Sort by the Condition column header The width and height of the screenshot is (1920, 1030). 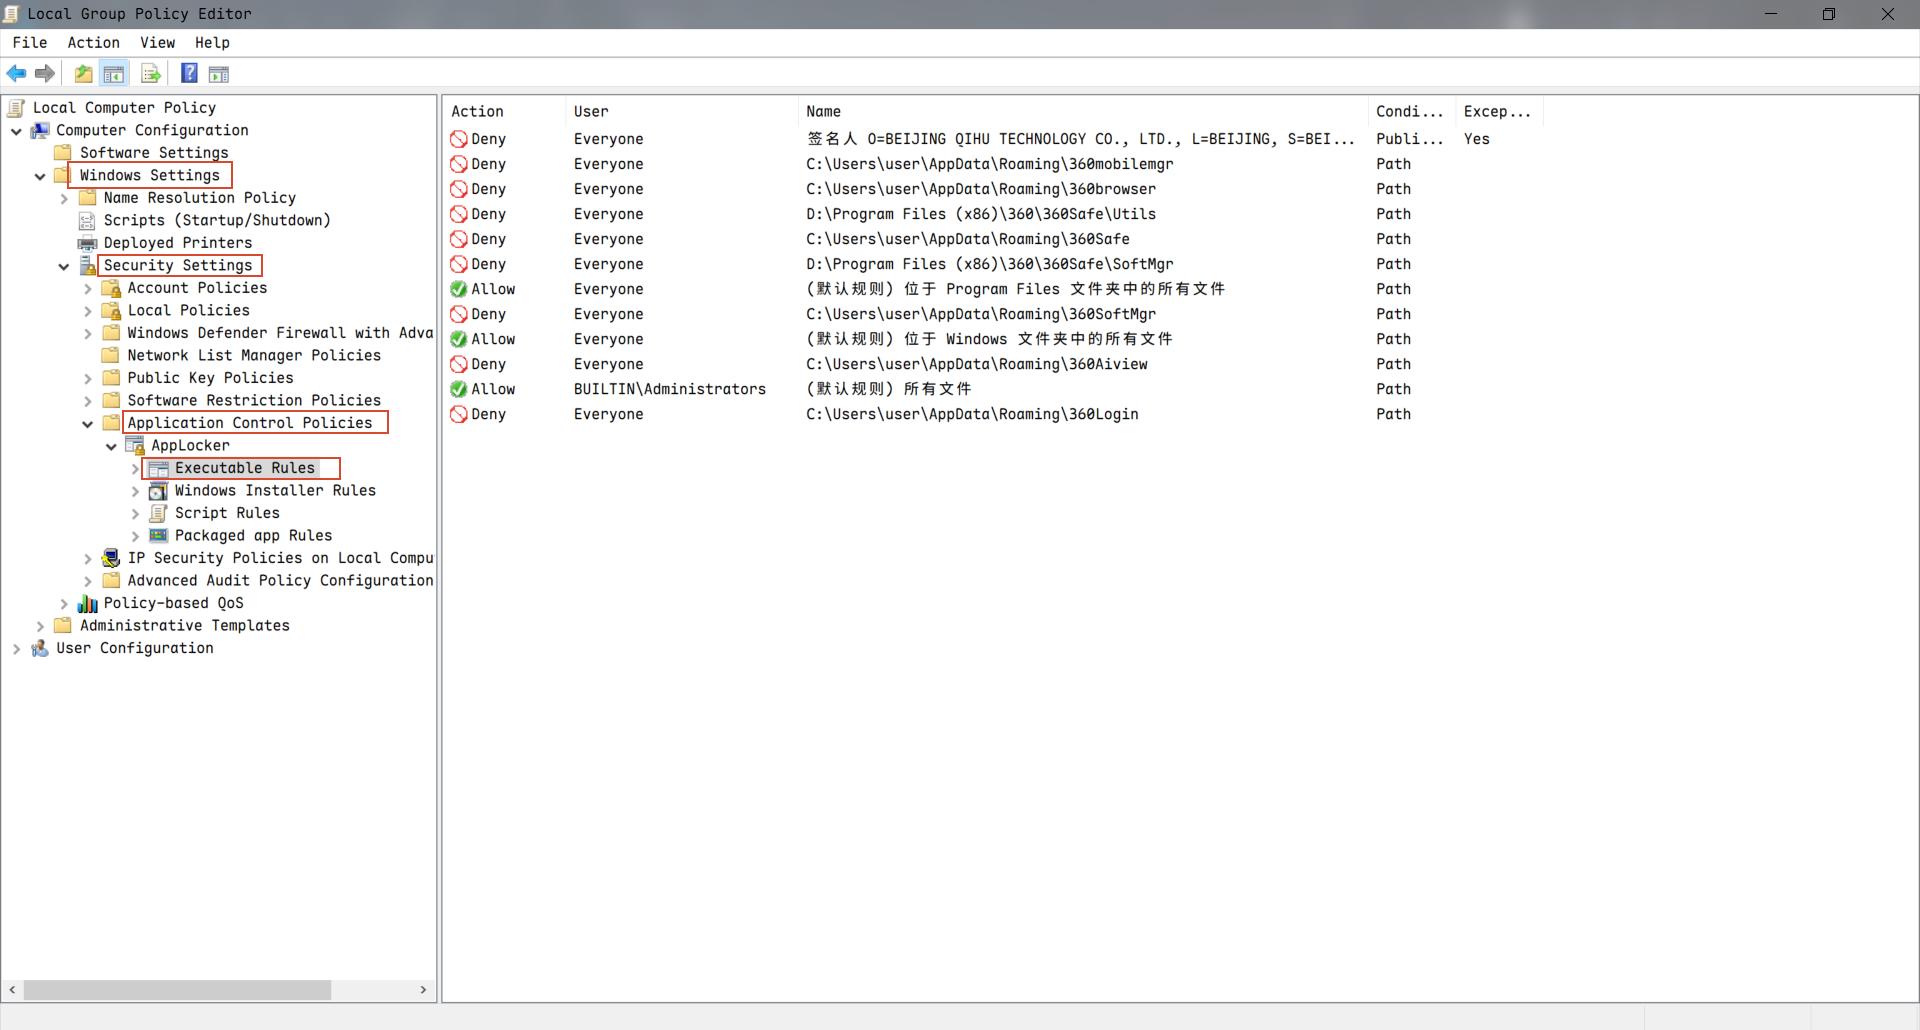1411,111
